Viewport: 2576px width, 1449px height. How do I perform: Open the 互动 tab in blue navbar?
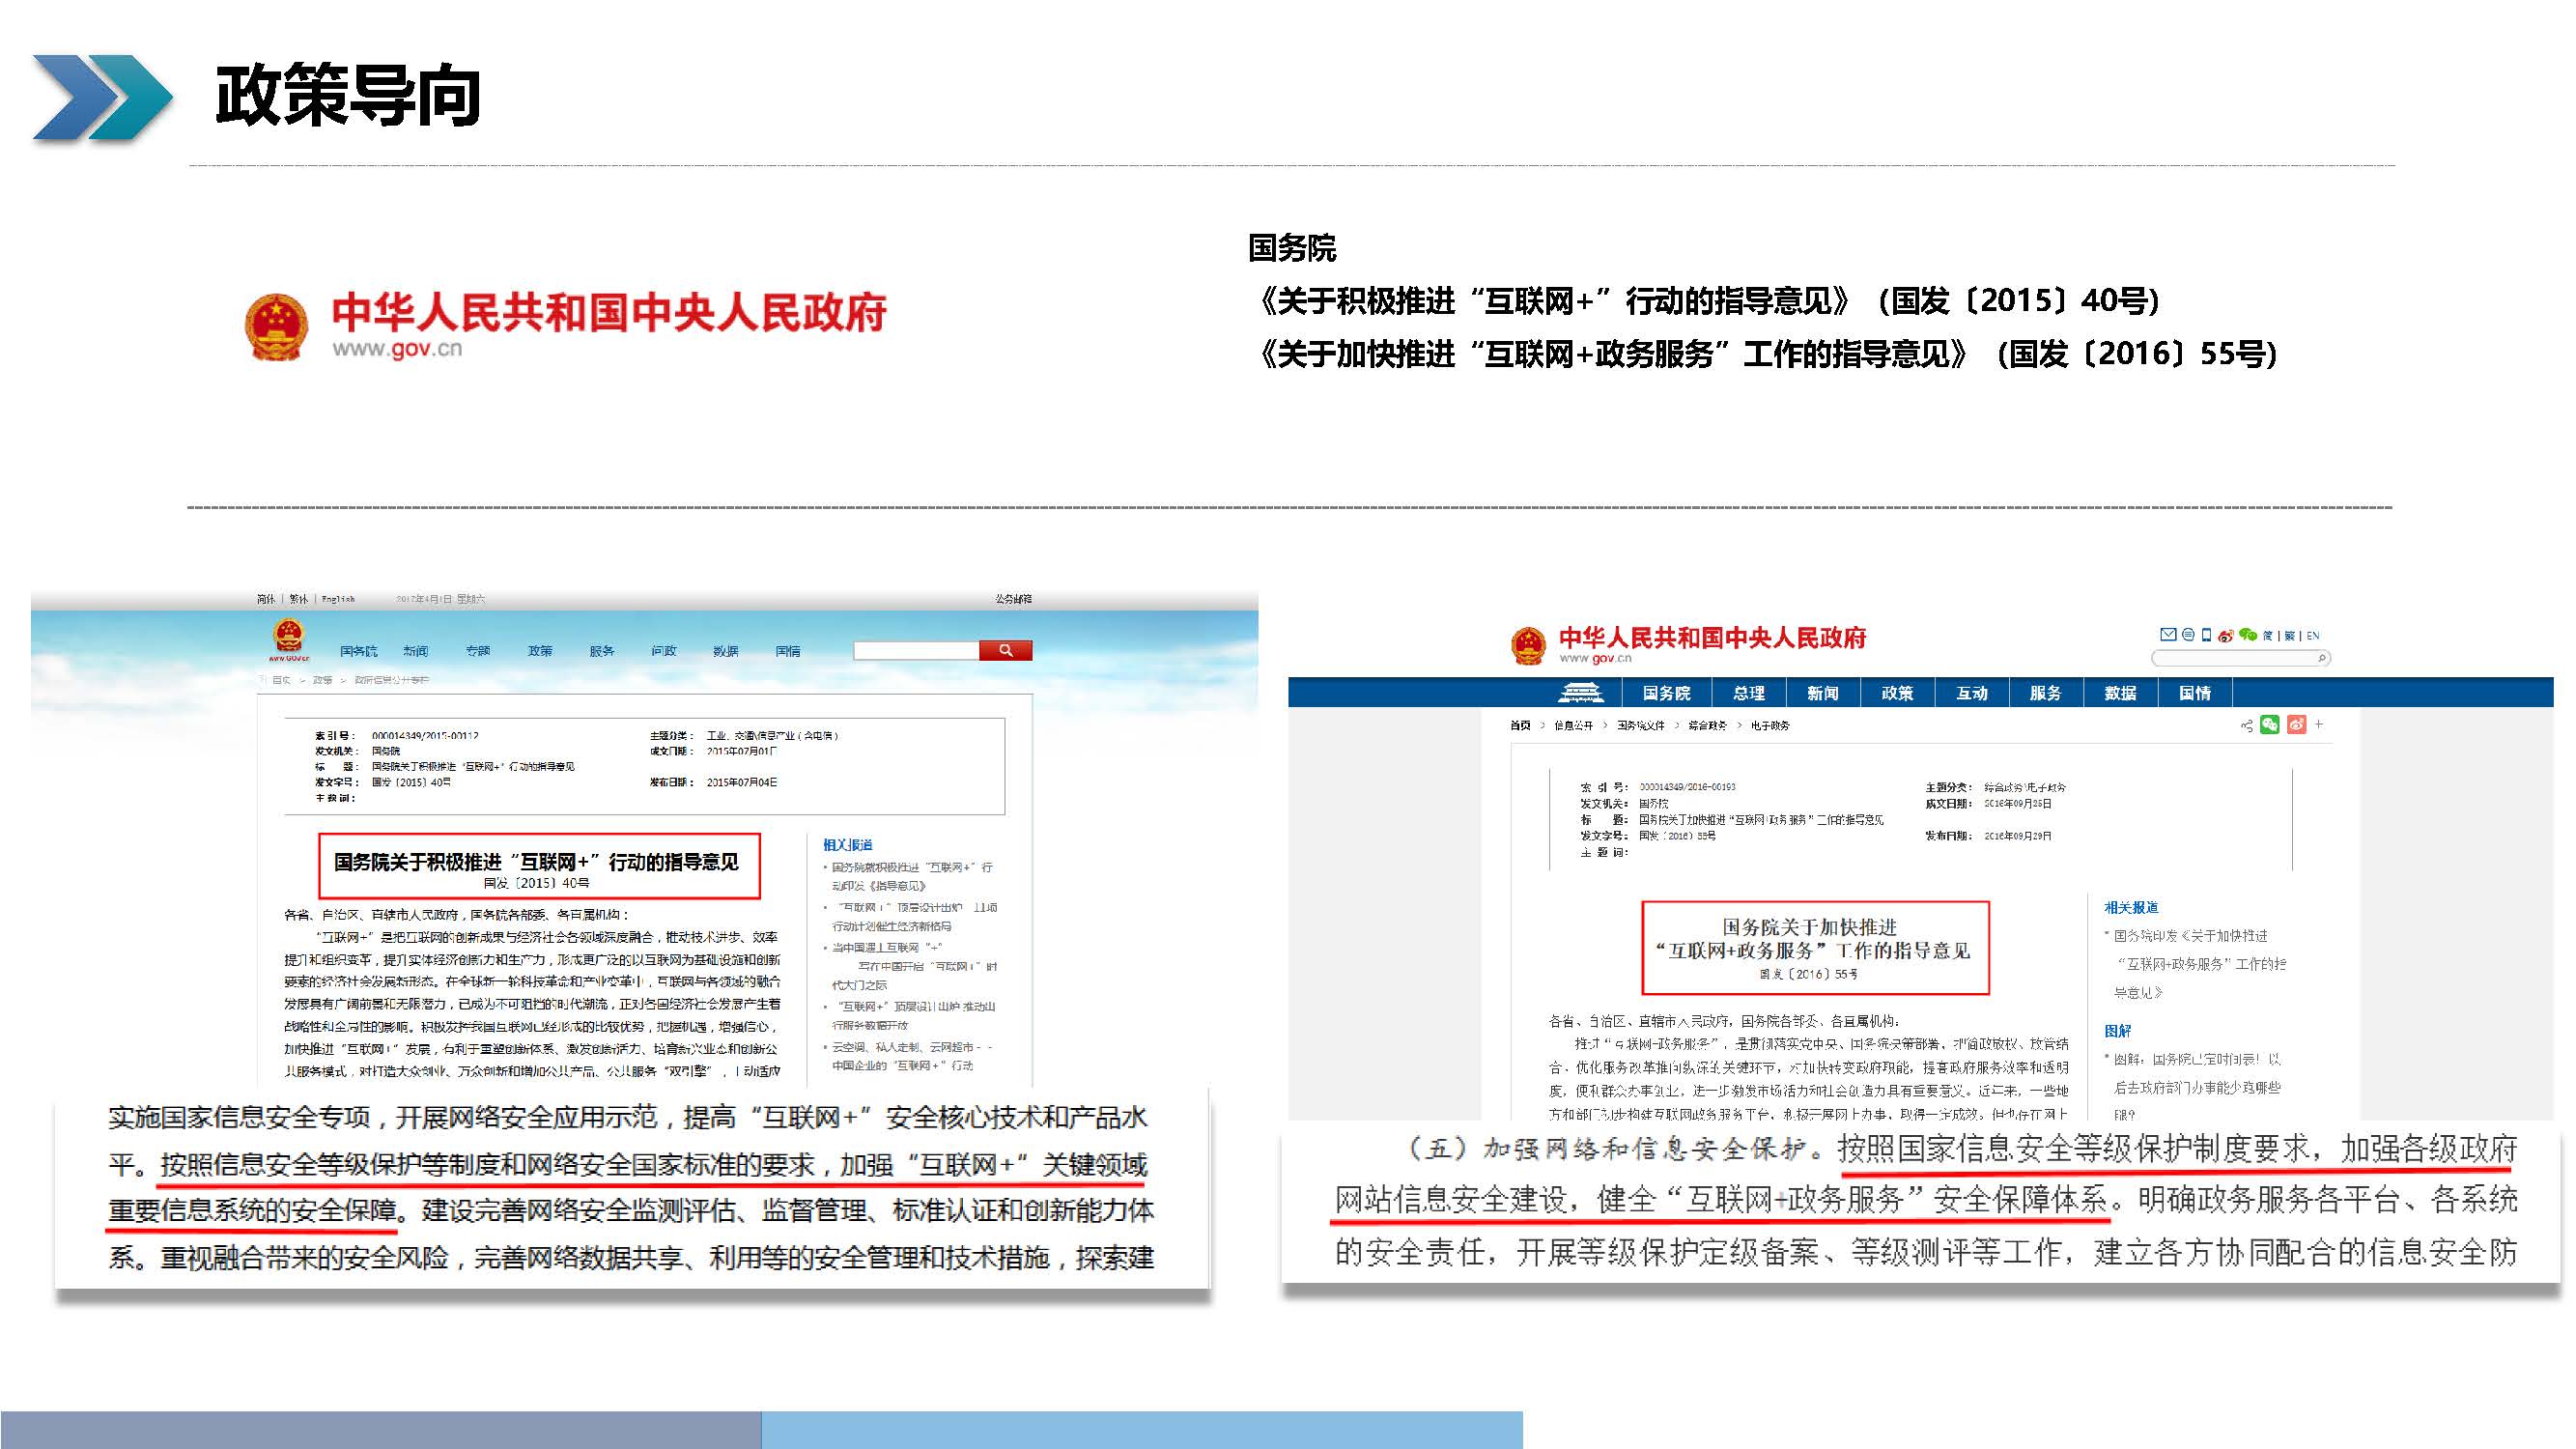[x=1971, y=693]
